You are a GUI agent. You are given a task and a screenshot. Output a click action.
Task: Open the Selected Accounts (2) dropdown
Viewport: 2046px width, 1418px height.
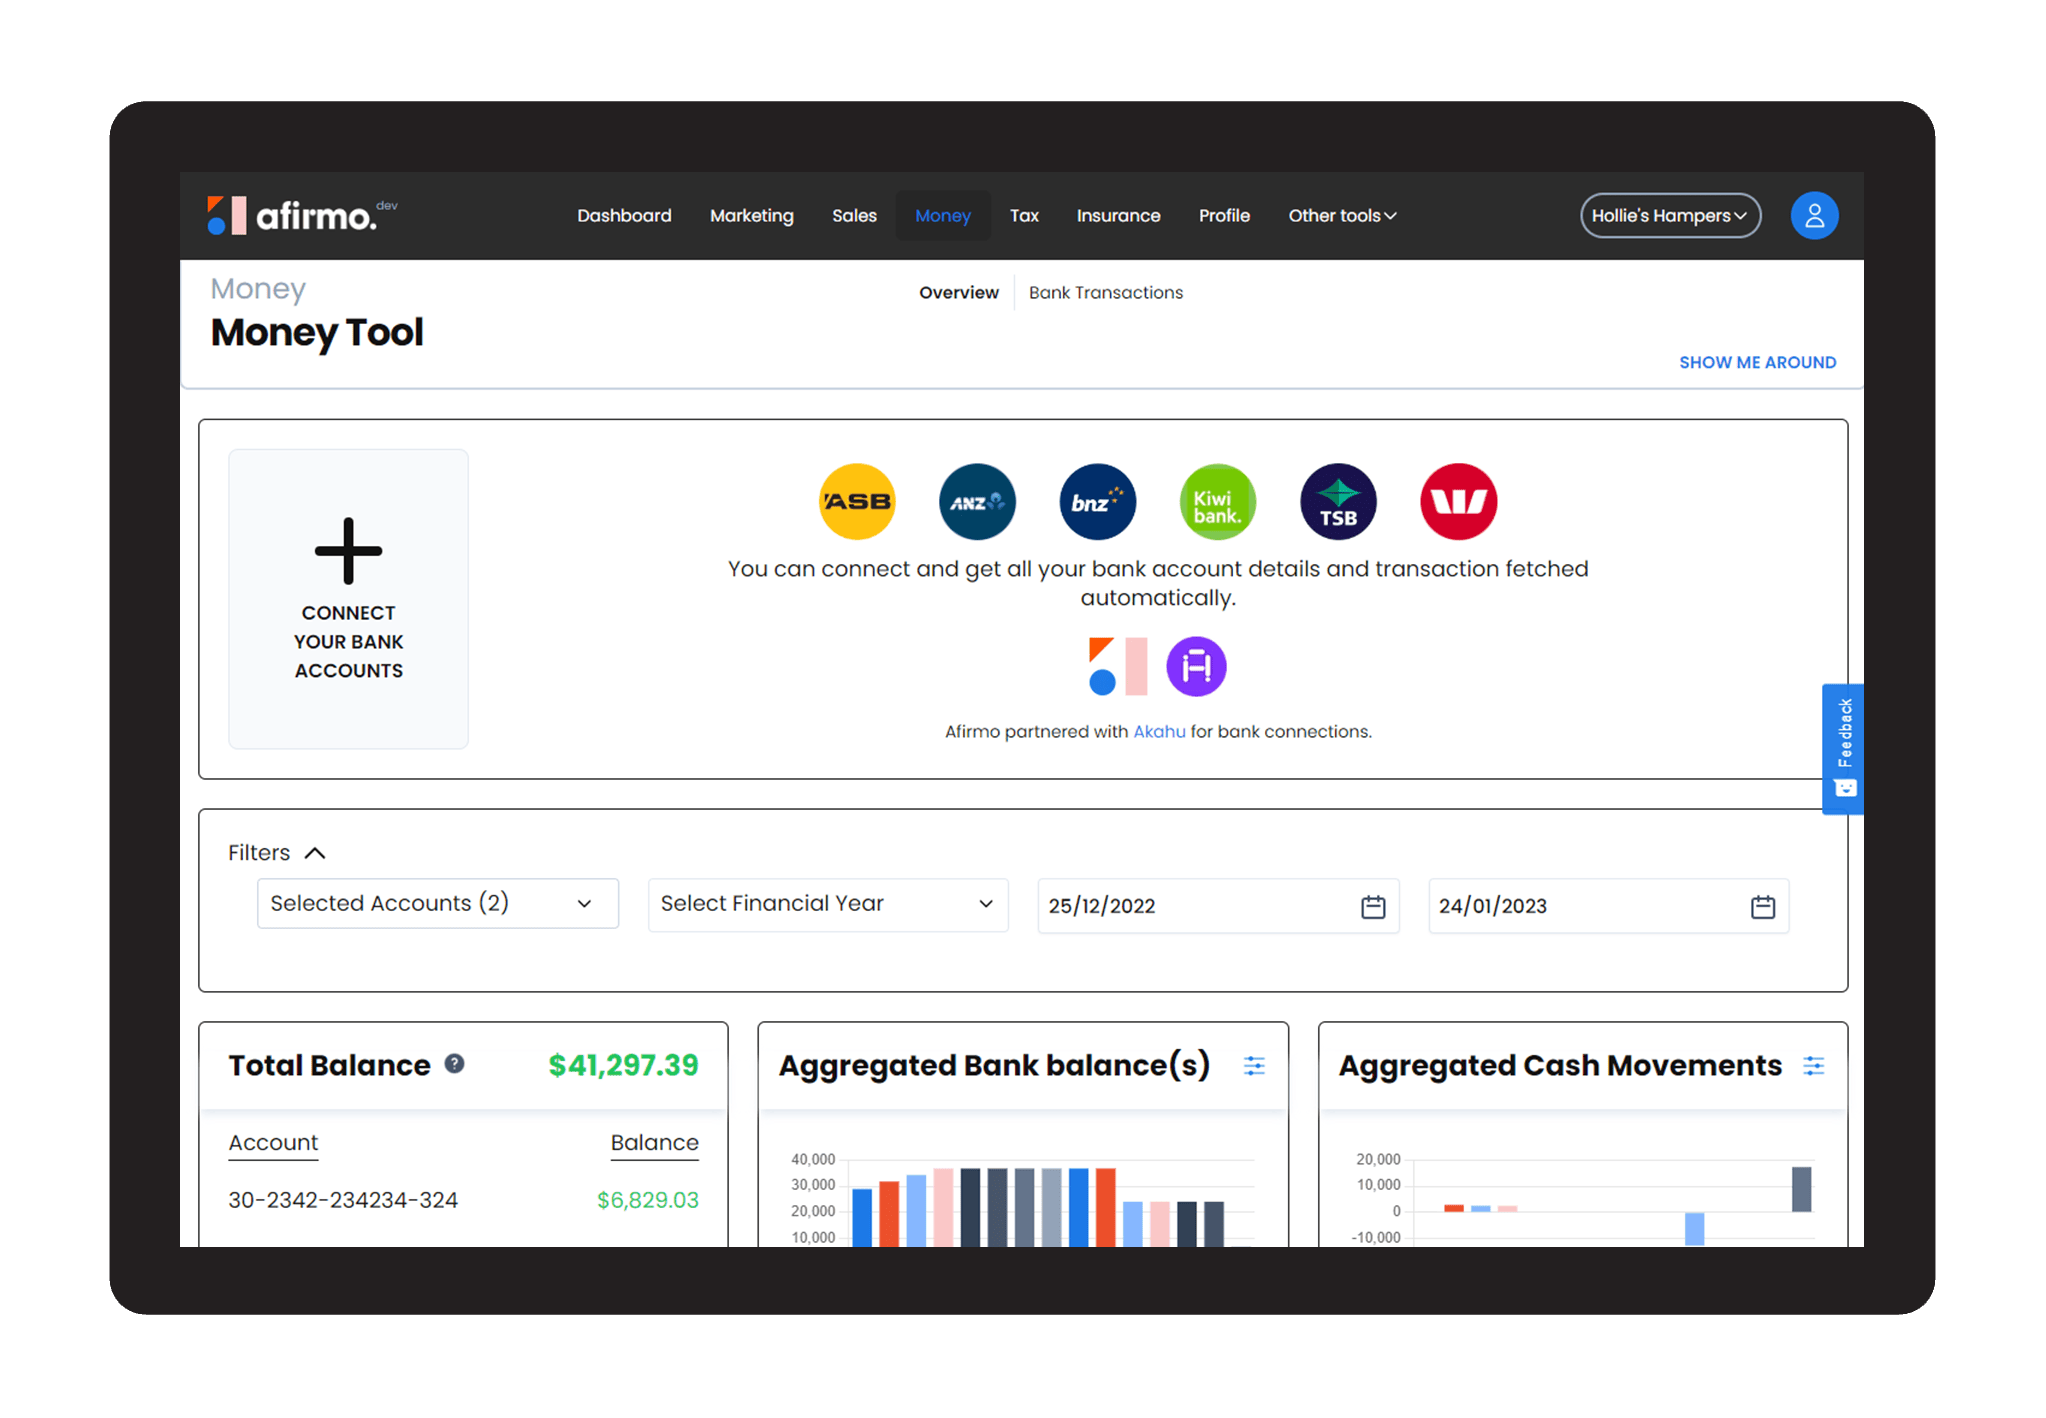437,904
